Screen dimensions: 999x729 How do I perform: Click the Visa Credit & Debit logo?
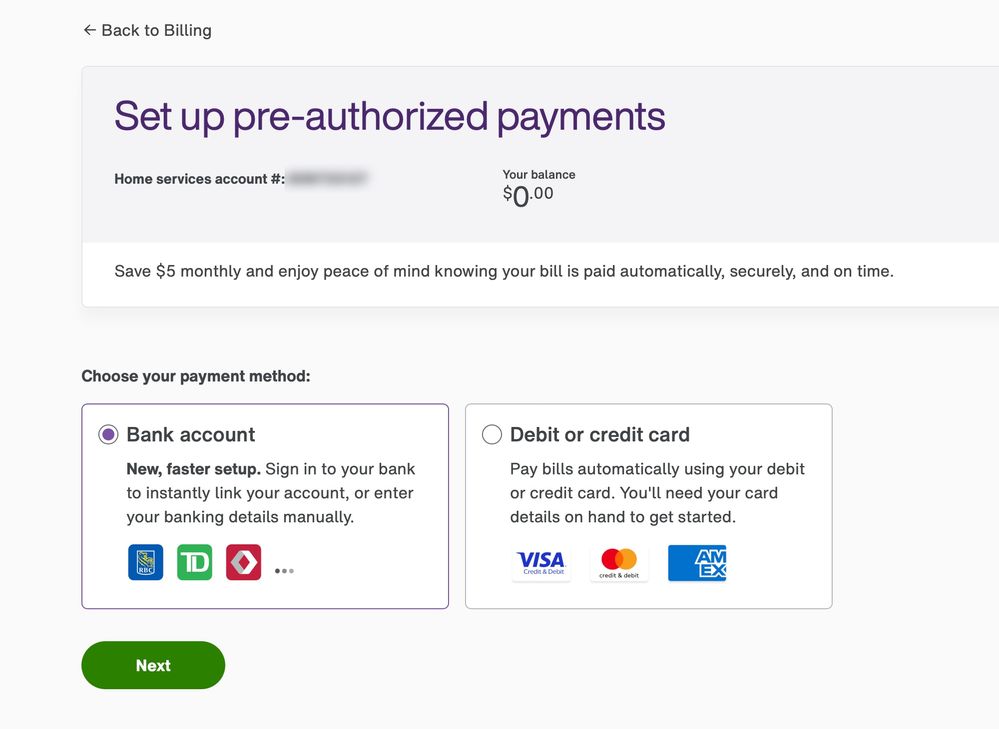tap(541, 563)
